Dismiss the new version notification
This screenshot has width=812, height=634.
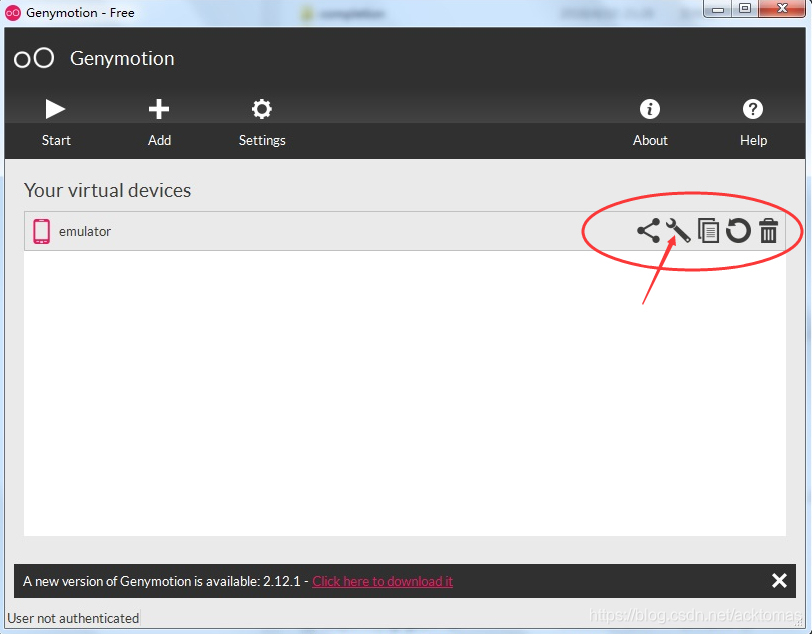pyautogui.click(x=779, y=581)
